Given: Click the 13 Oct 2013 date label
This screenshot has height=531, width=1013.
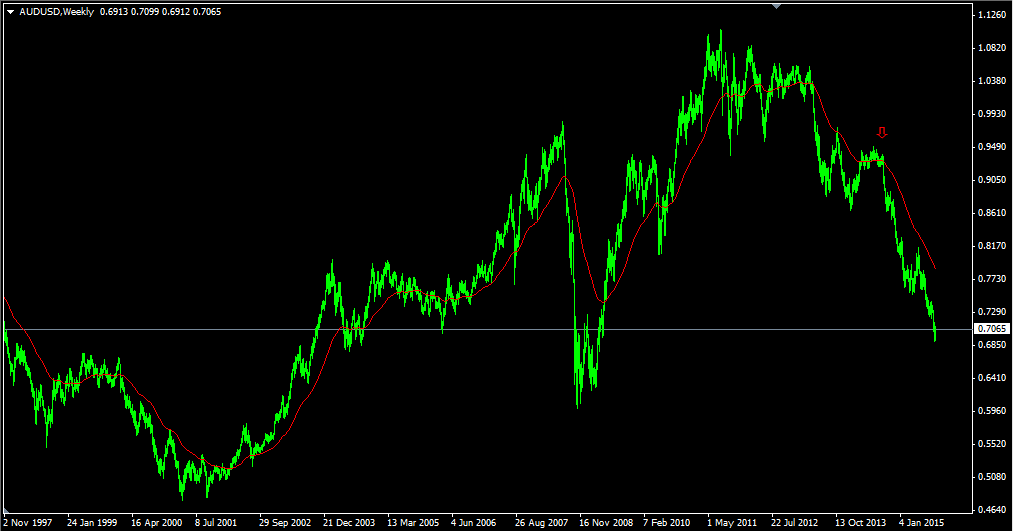Looking at the screenshot, I should pos(861,522).
